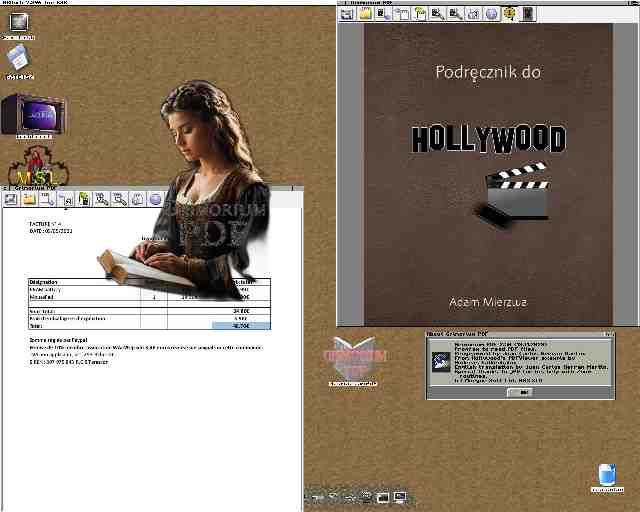Select the blue trash can desktop icon

[x=606, y=475]
